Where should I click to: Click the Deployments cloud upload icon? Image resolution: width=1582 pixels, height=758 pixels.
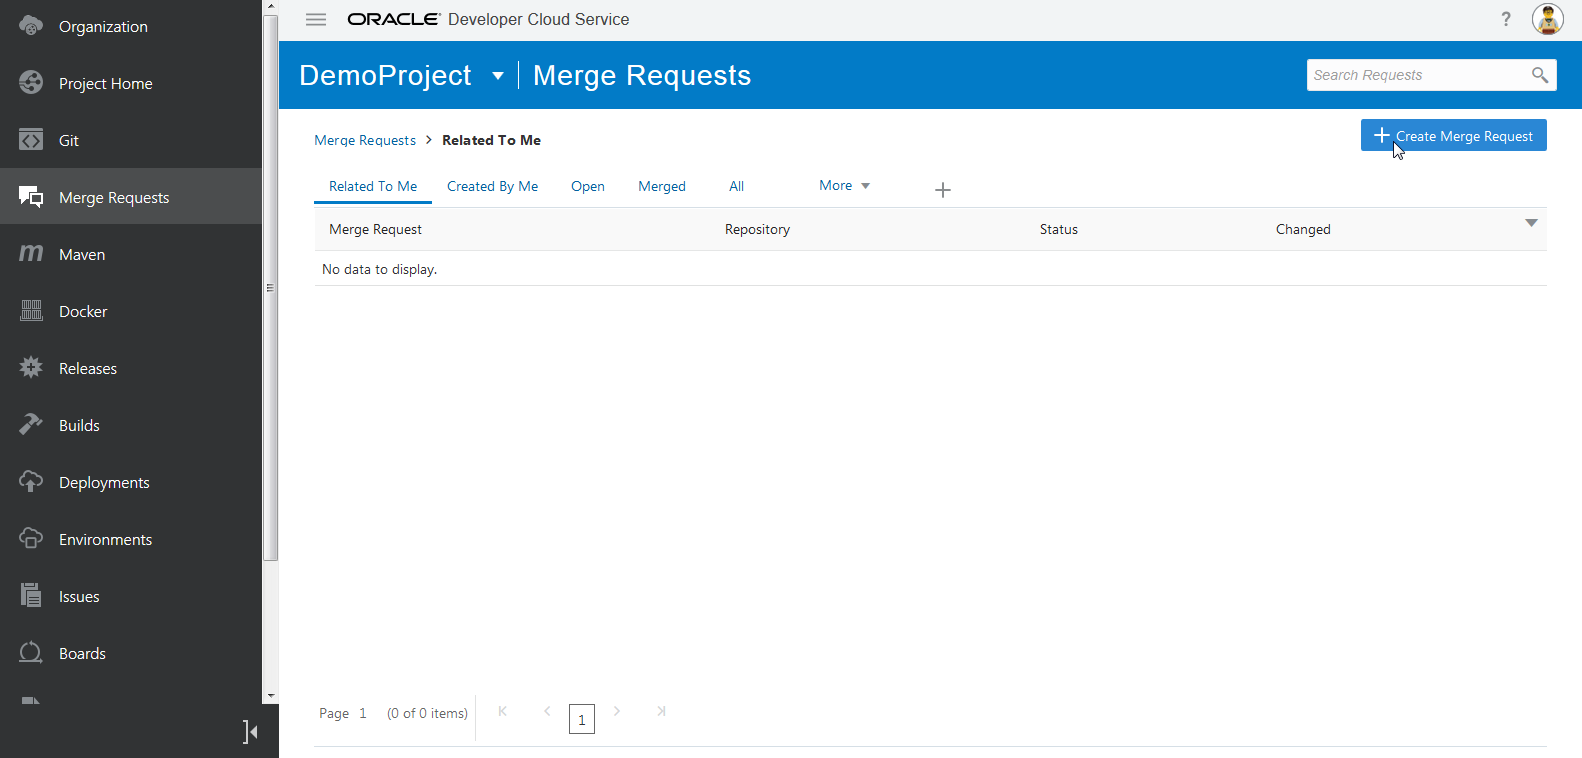(x=31, y=482)
